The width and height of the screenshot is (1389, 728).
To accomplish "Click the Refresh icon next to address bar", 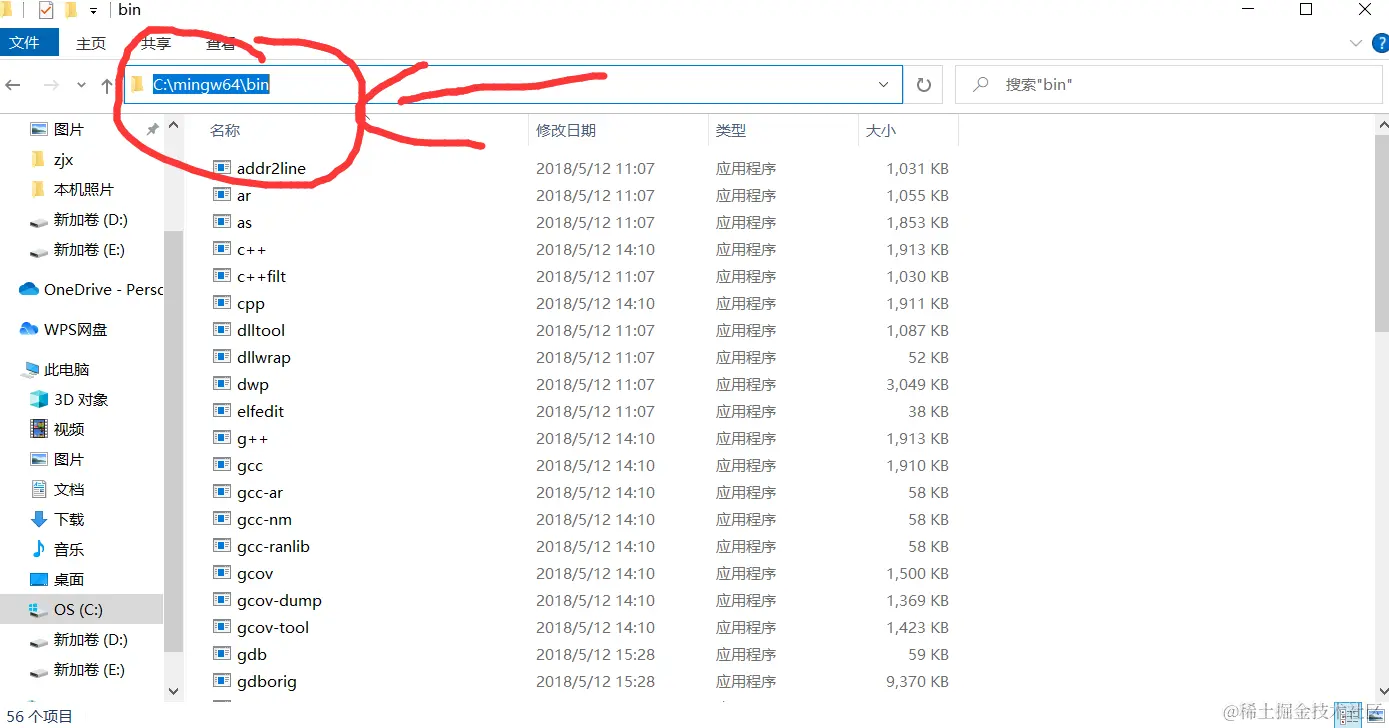I will (923, 84).
